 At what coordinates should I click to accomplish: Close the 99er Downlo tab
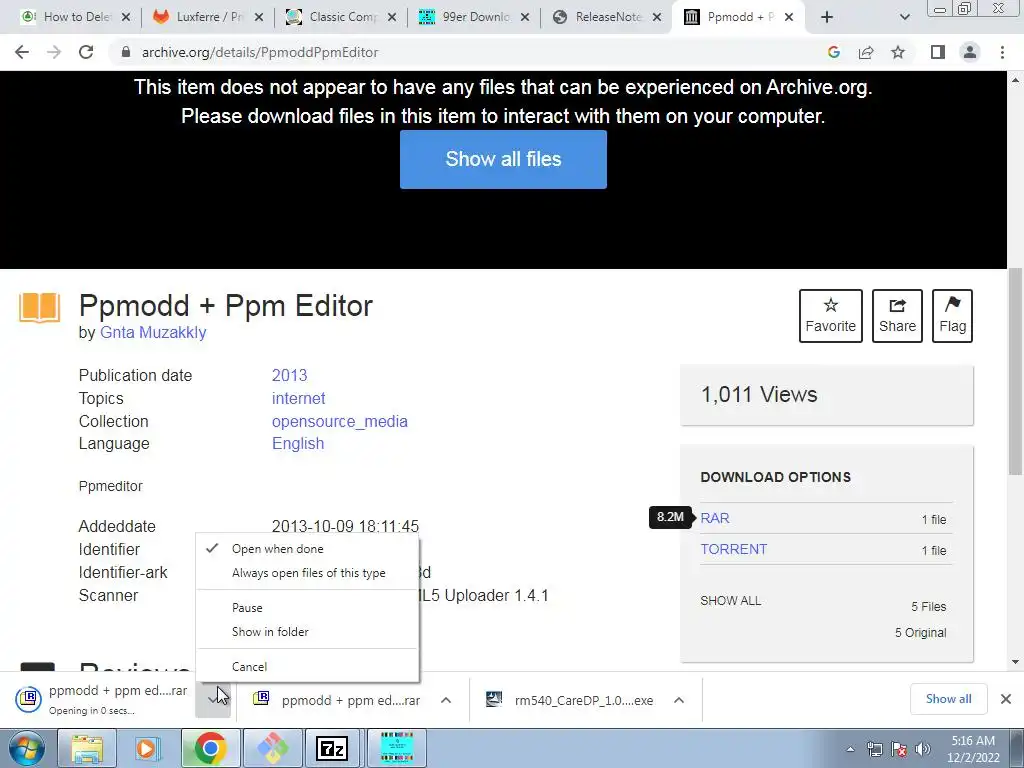tap(525, 18)
